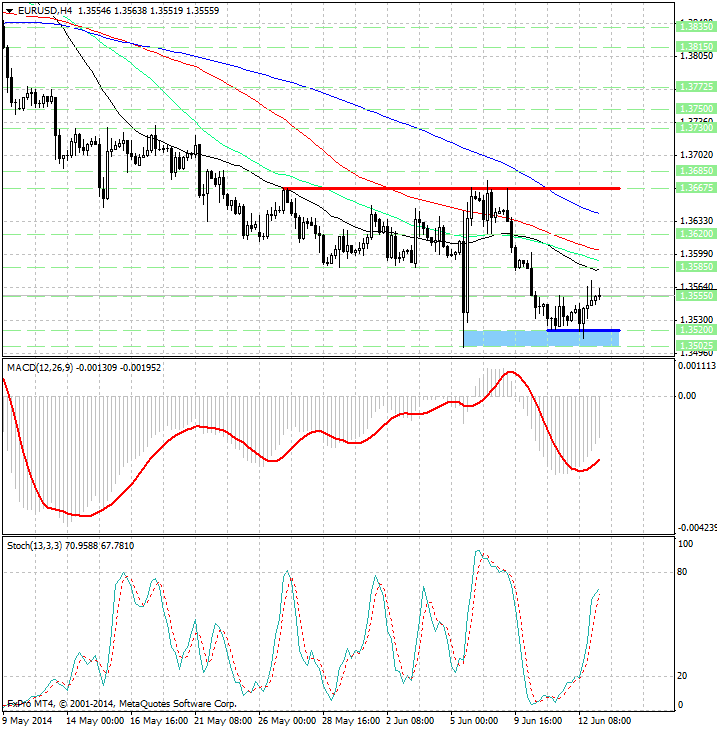Select the red horizontal resistance line
This screenshot has width=717, height=729.
point(452,188)
